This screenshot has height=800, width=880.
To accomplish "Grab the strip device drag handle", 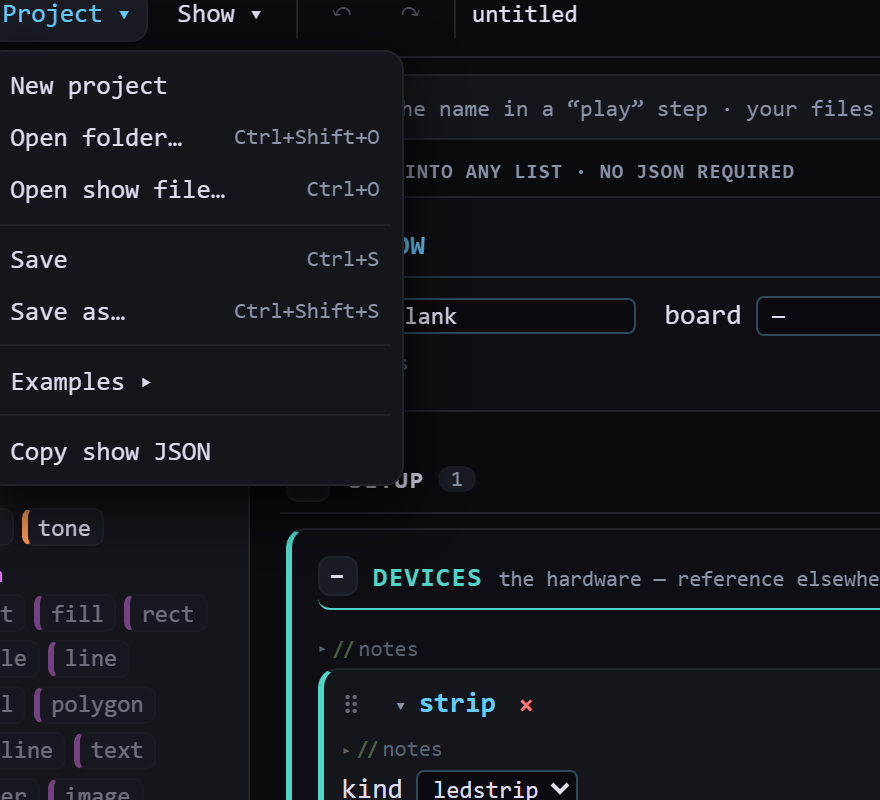I will pyautogui.click(x=351, y=704).
